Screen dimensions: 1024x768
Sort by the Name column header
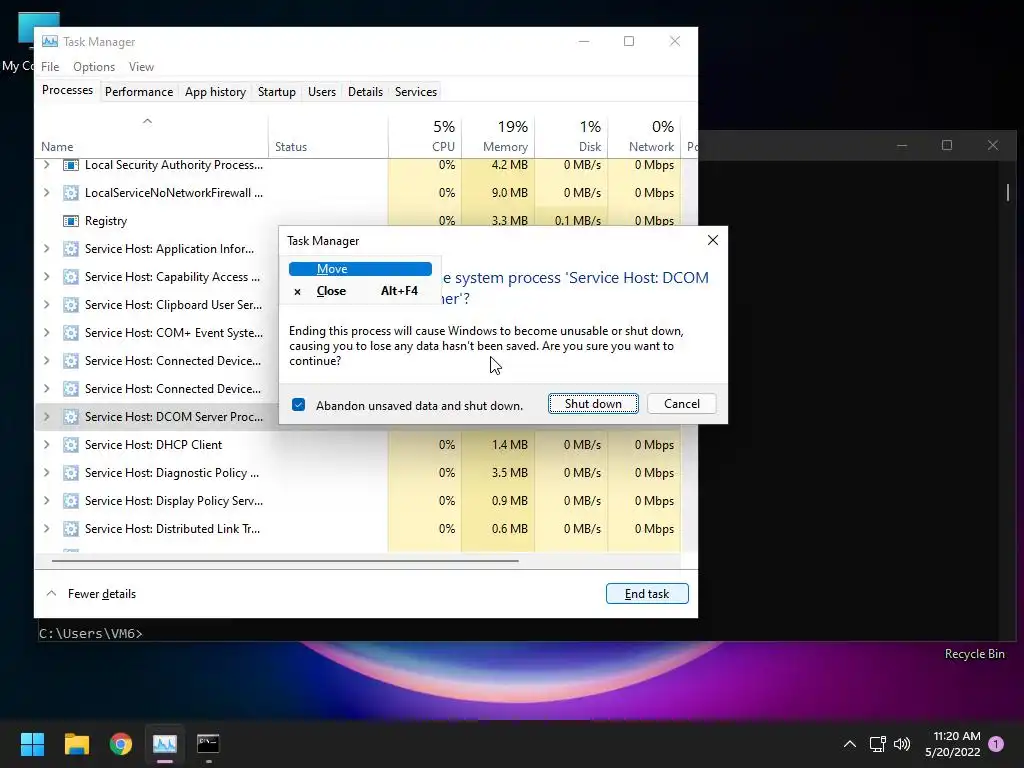pyautogui.click(x=152, y=136)
